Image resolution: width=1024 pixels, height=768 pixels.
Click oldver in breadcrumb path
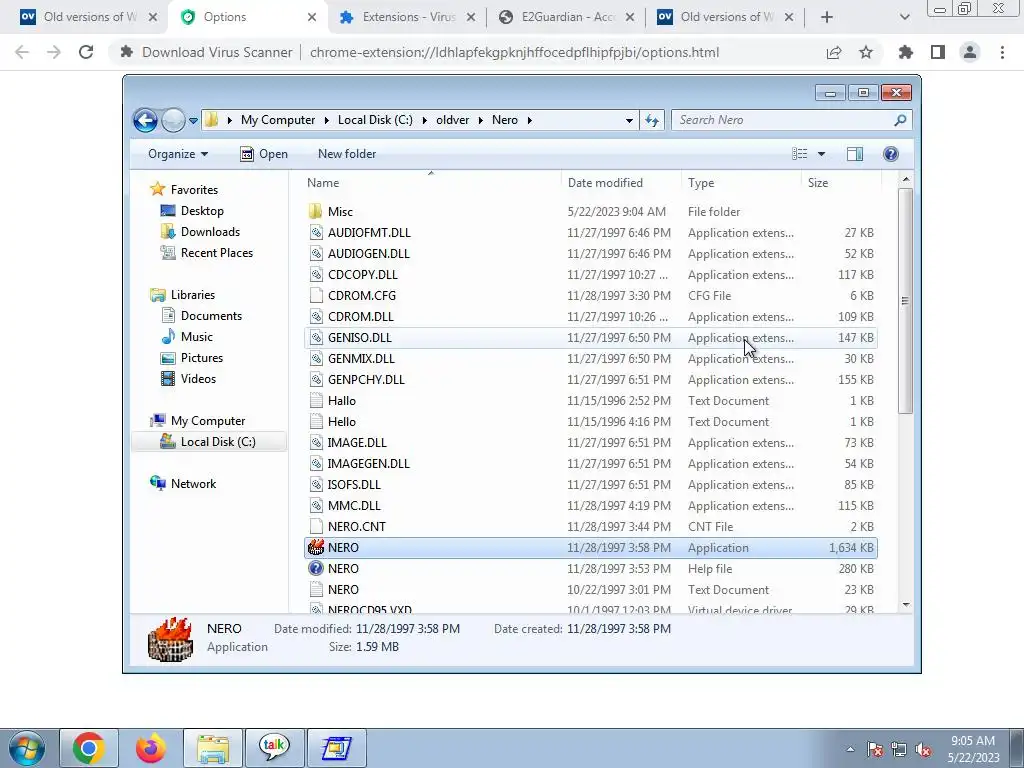coord(453,120)
